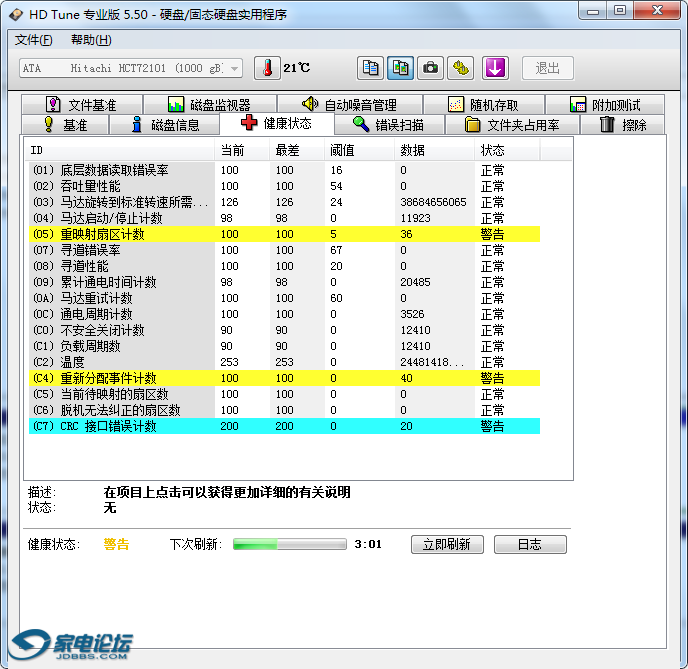The width and height of the screenshot is (688, 669).
Task: Click the copy screenshot to clipboard icon
Action: pos(400,68)
